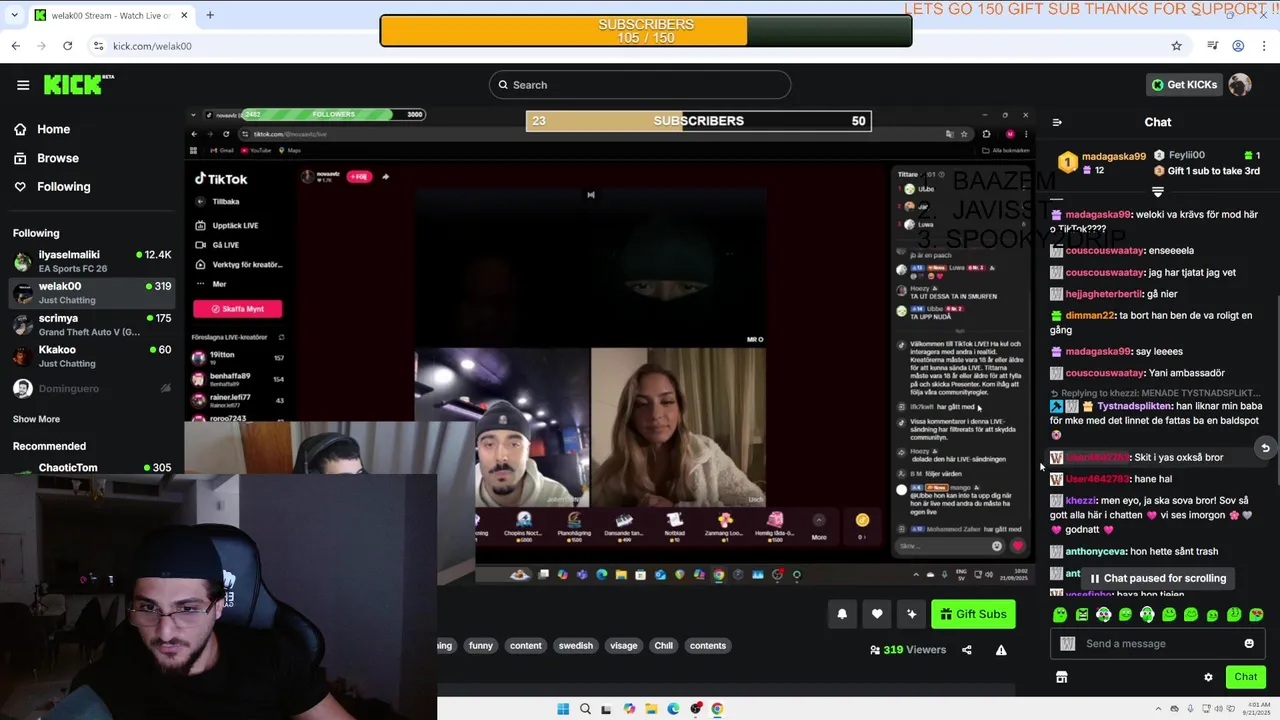Open the Windows Start menu

click(x=563, y=709)
